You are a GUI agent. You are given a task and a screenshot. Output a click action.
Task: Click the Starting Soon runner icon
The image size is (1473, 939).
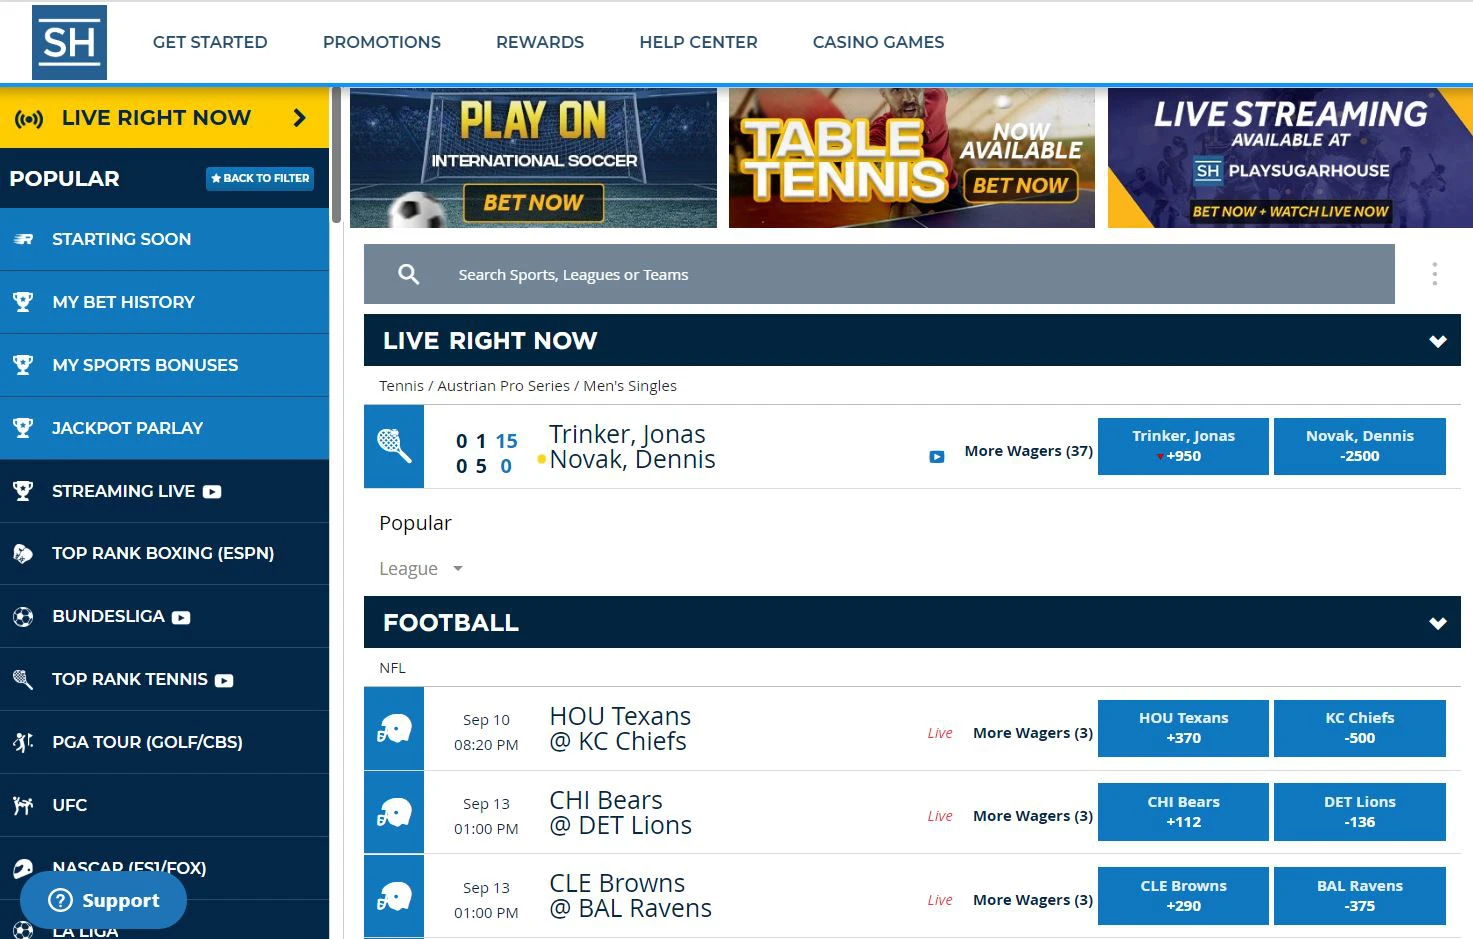tap(23, 239)
